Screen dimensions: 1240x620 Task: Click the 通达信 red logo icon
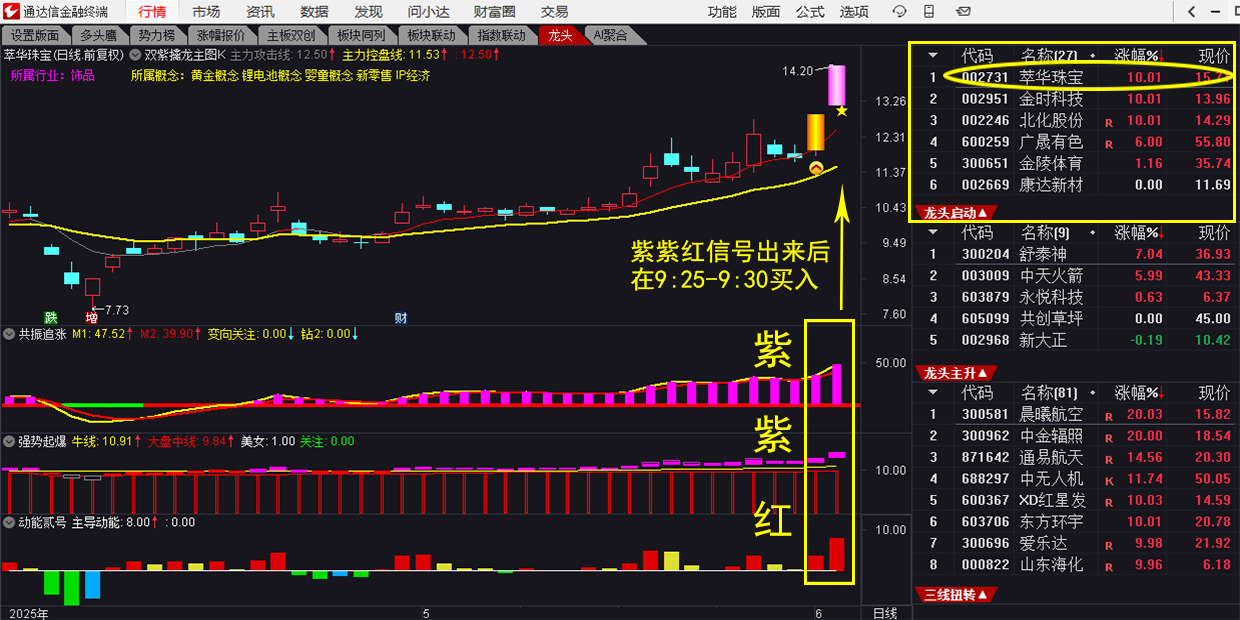pyautogui.click(x=12, y=12)
